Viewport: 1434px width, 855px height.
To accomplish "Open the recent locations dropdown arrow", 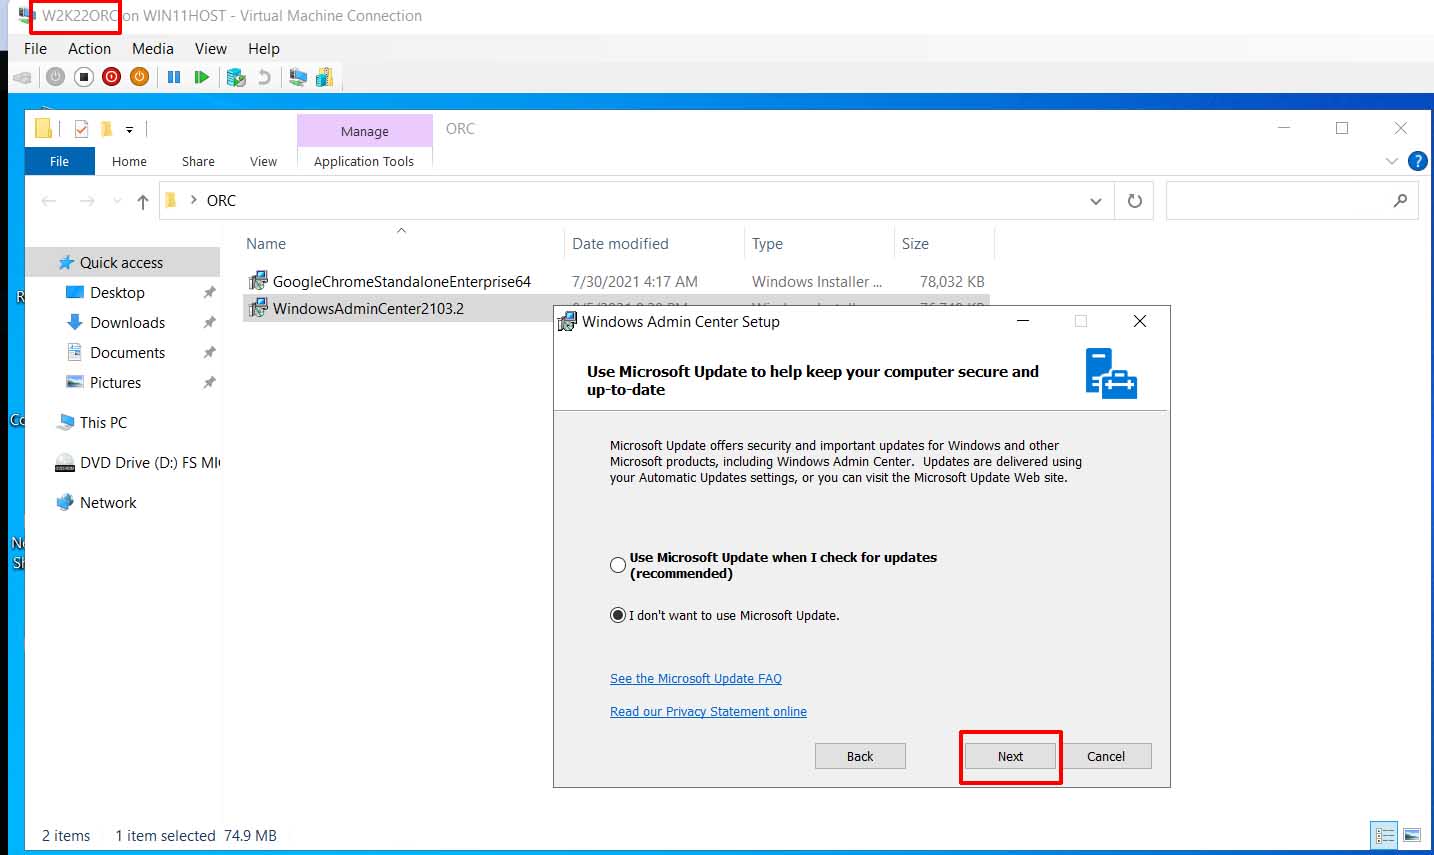I will tap(117, 201).
